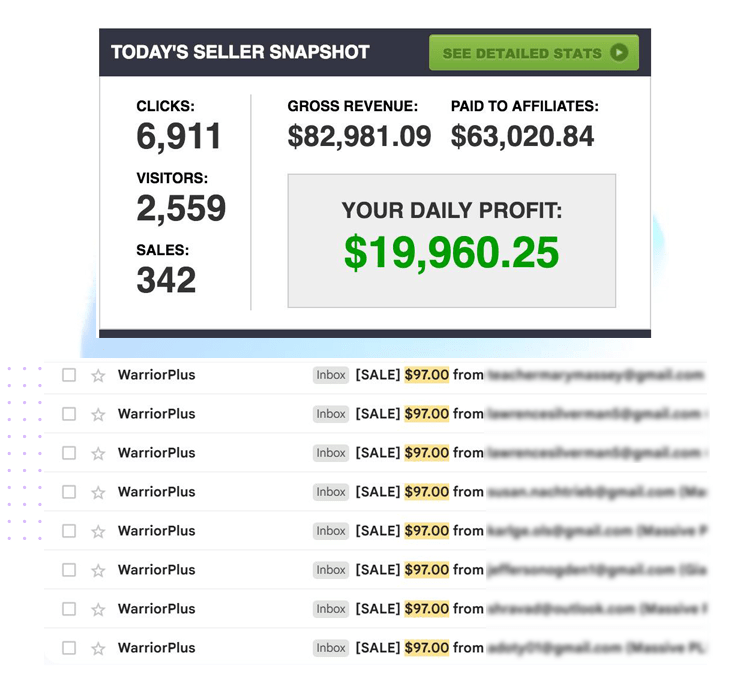Click WarriorPlus sender name in seventh row
Viewport: 745px width, 700px height.
pyautogui.click(x=156, y=609)
